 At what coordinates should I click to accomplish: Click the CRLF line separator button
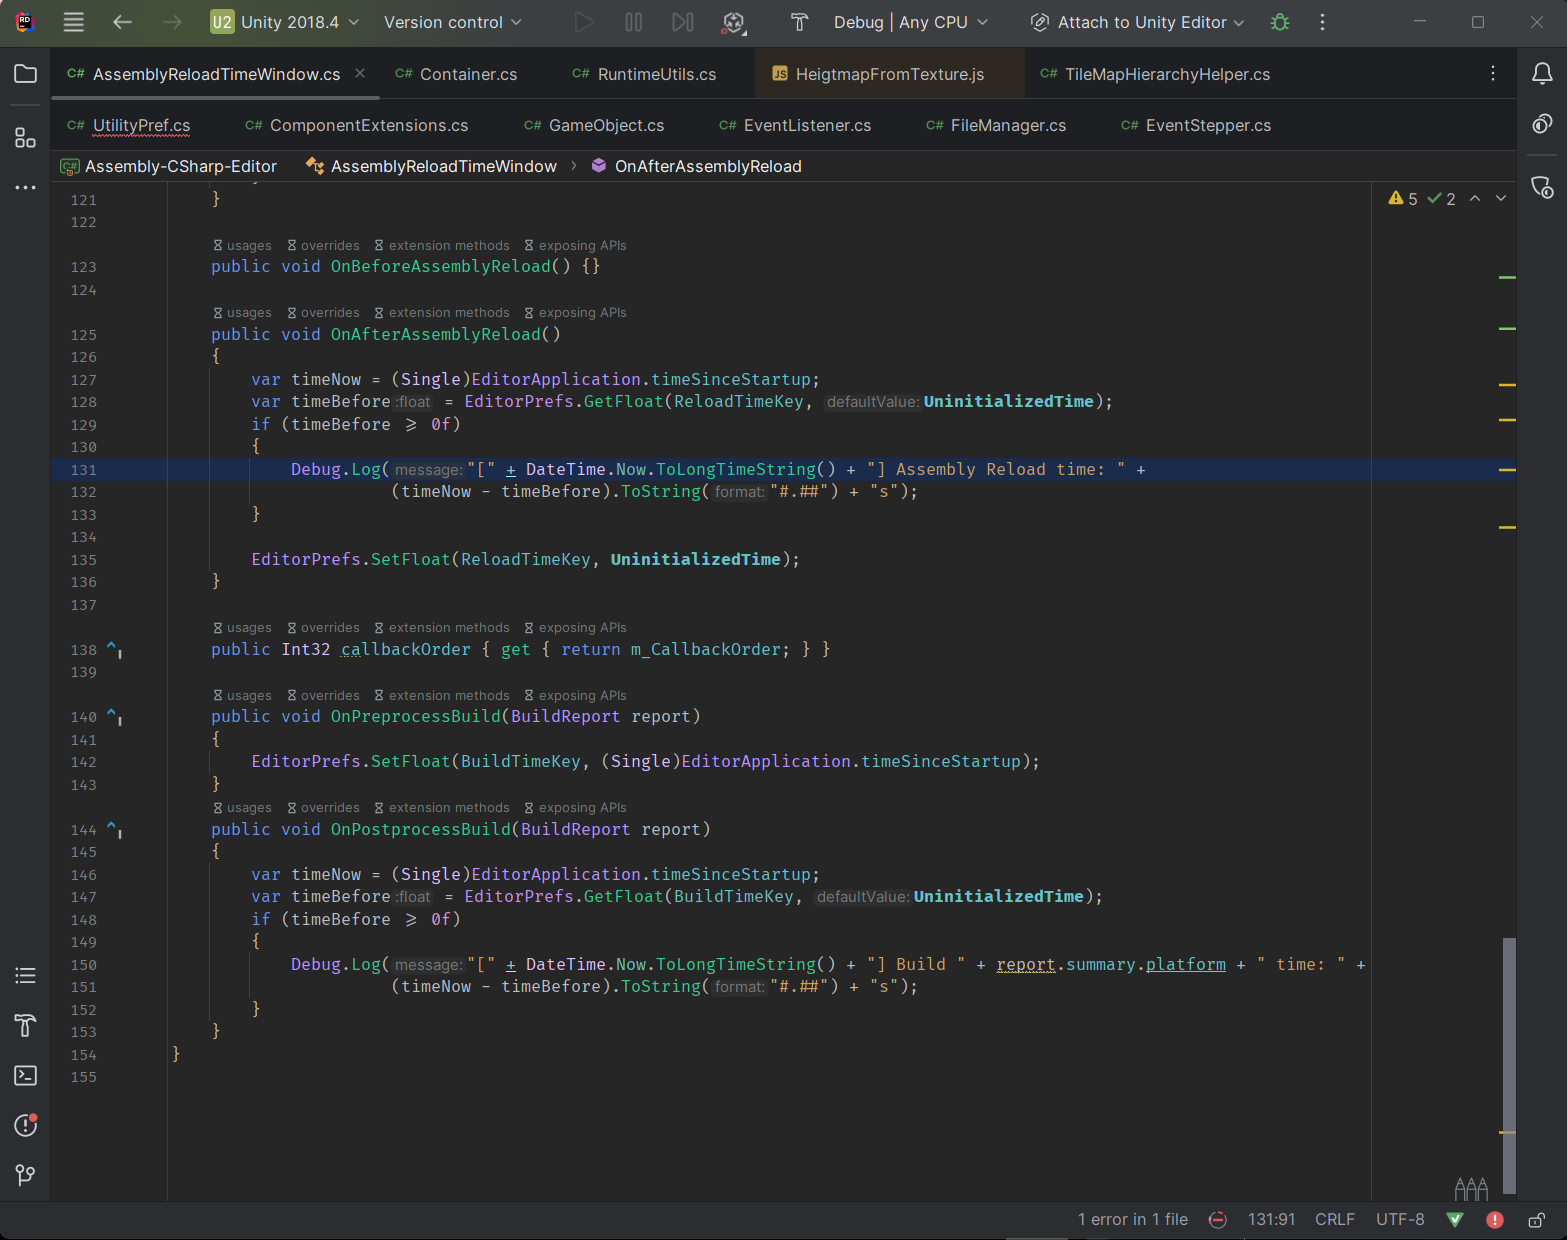[x=1334, y=1220]
